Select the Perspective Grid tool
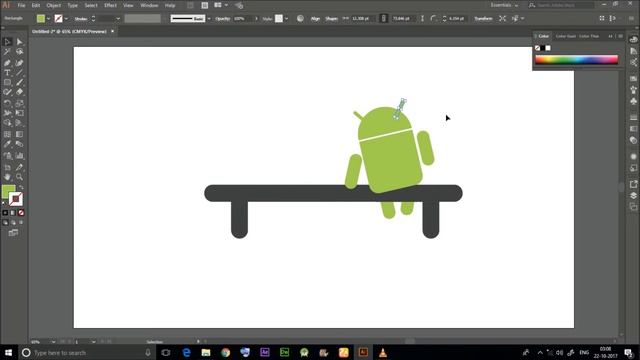Viewport: 640px width, 360px height. [20, 123]
